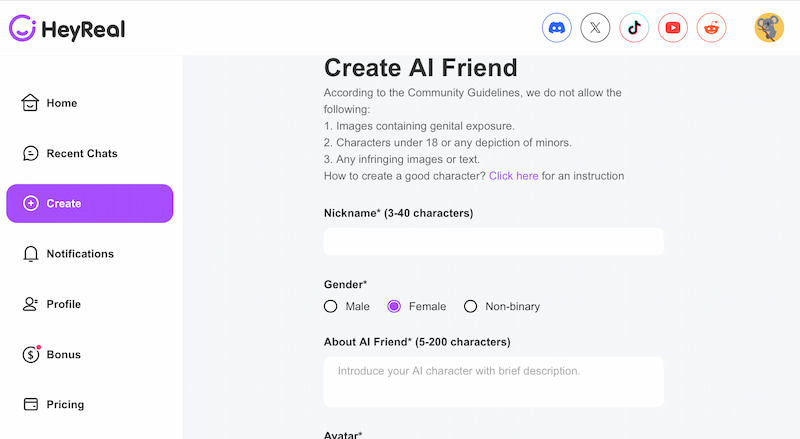Click the Profile person icon
Screen dimensions: 800x439
[x=30, y=304]
